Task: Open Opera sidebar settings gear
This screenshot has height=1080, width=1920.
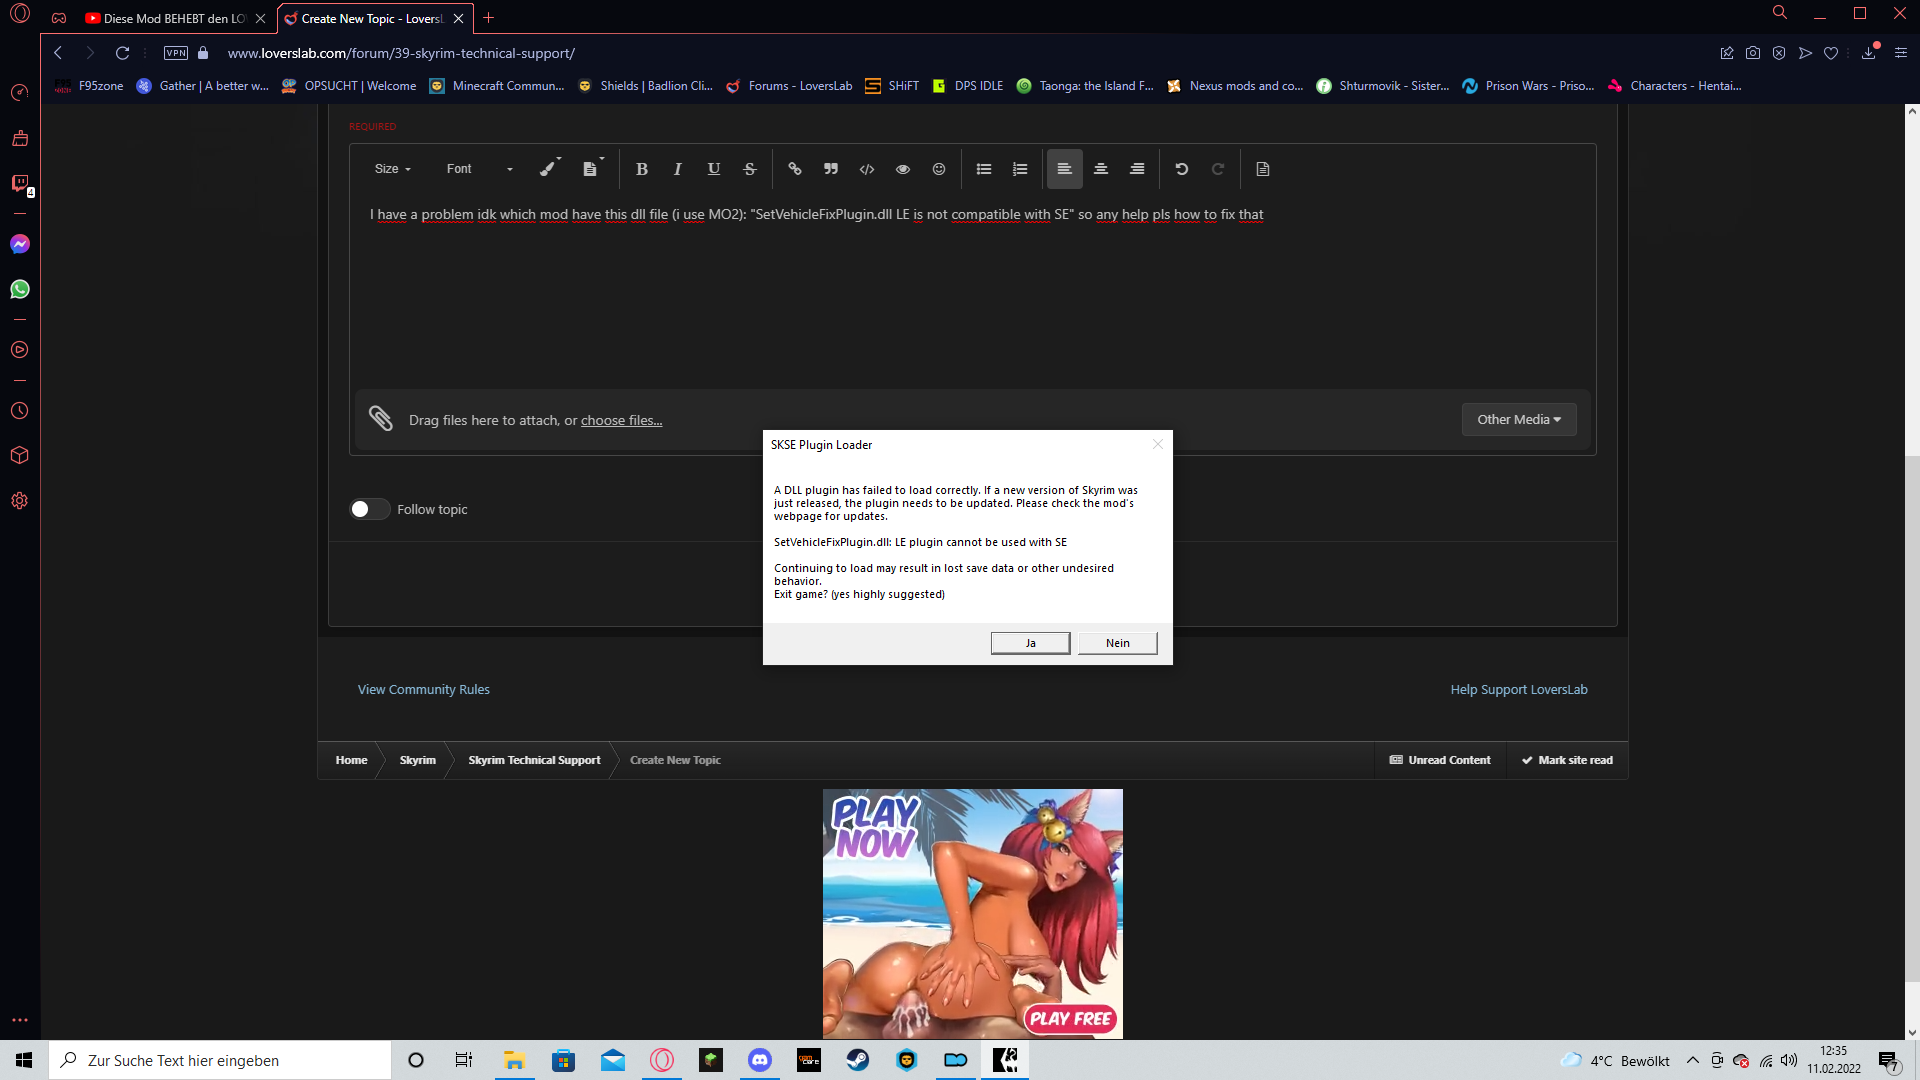Action: [x=20, y=501]
